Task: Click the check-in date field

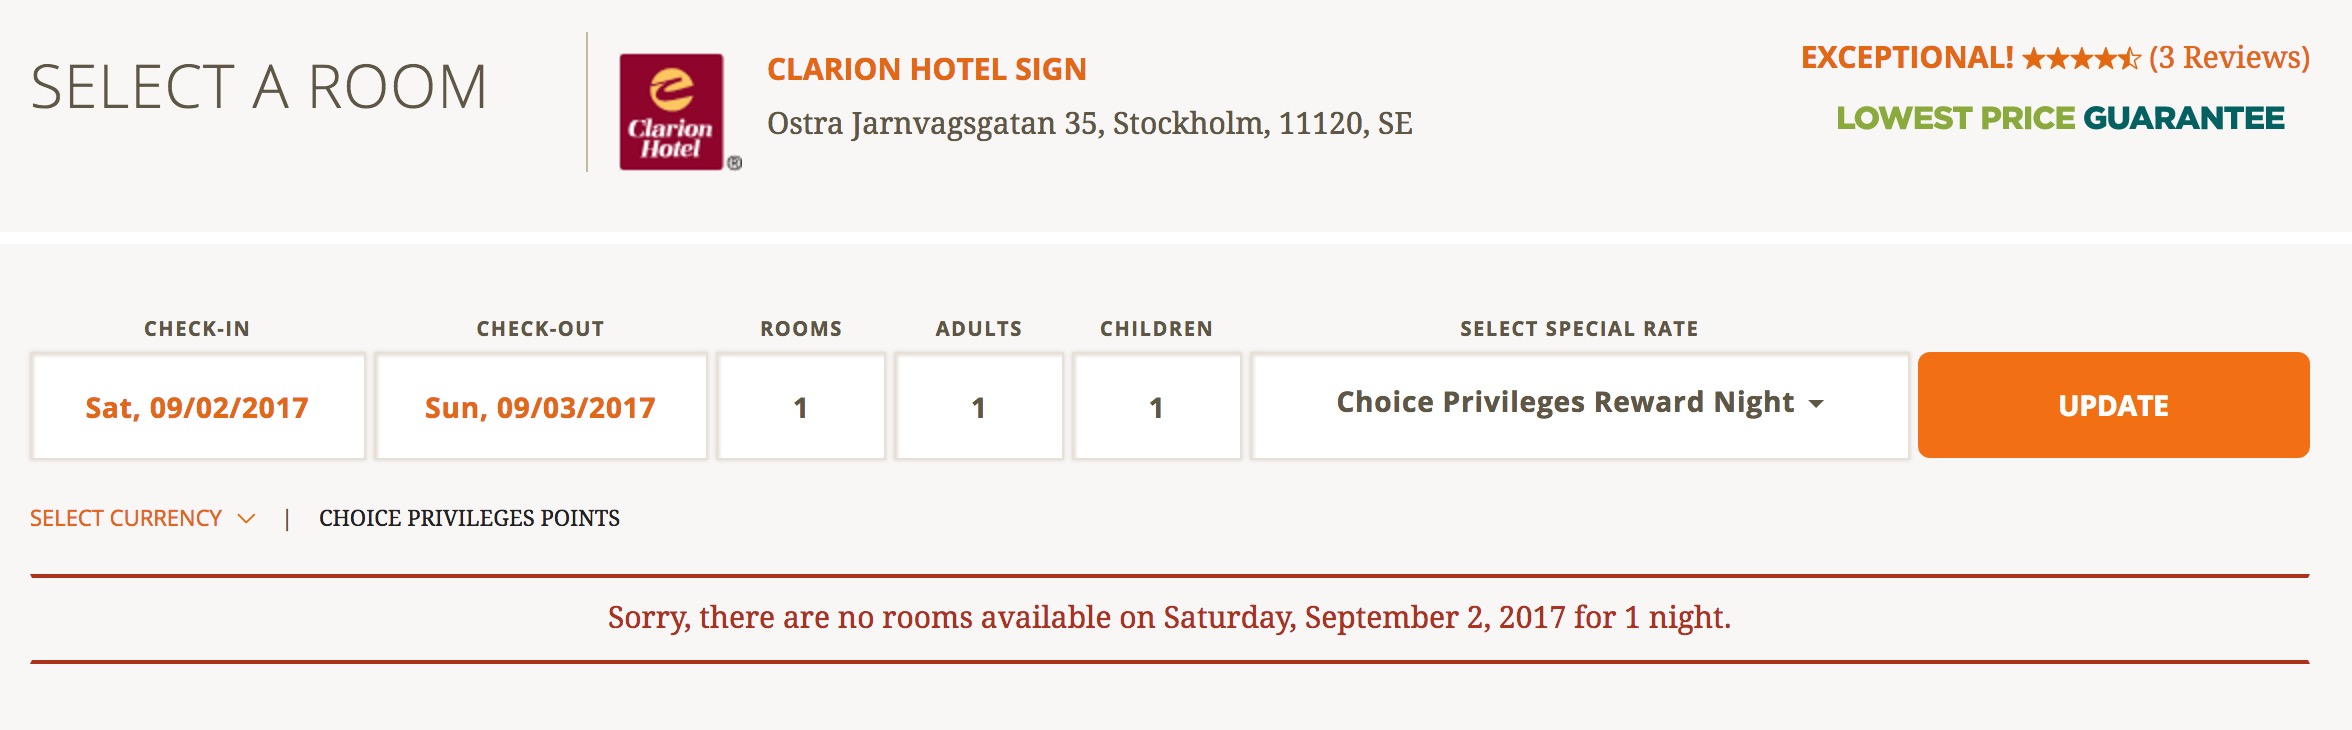Action: (x=197, y=407)
